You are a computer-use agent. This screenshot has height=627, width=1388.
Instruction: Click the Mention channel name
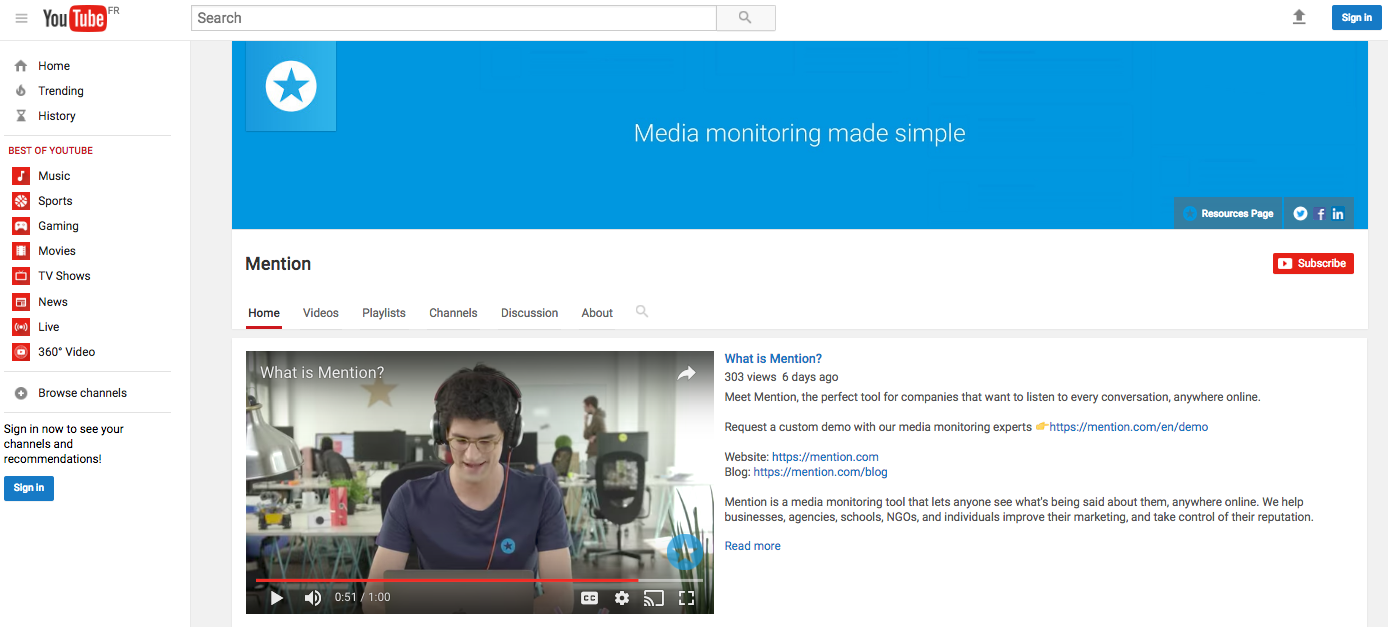pyautogui.click(x=278, y=264)
